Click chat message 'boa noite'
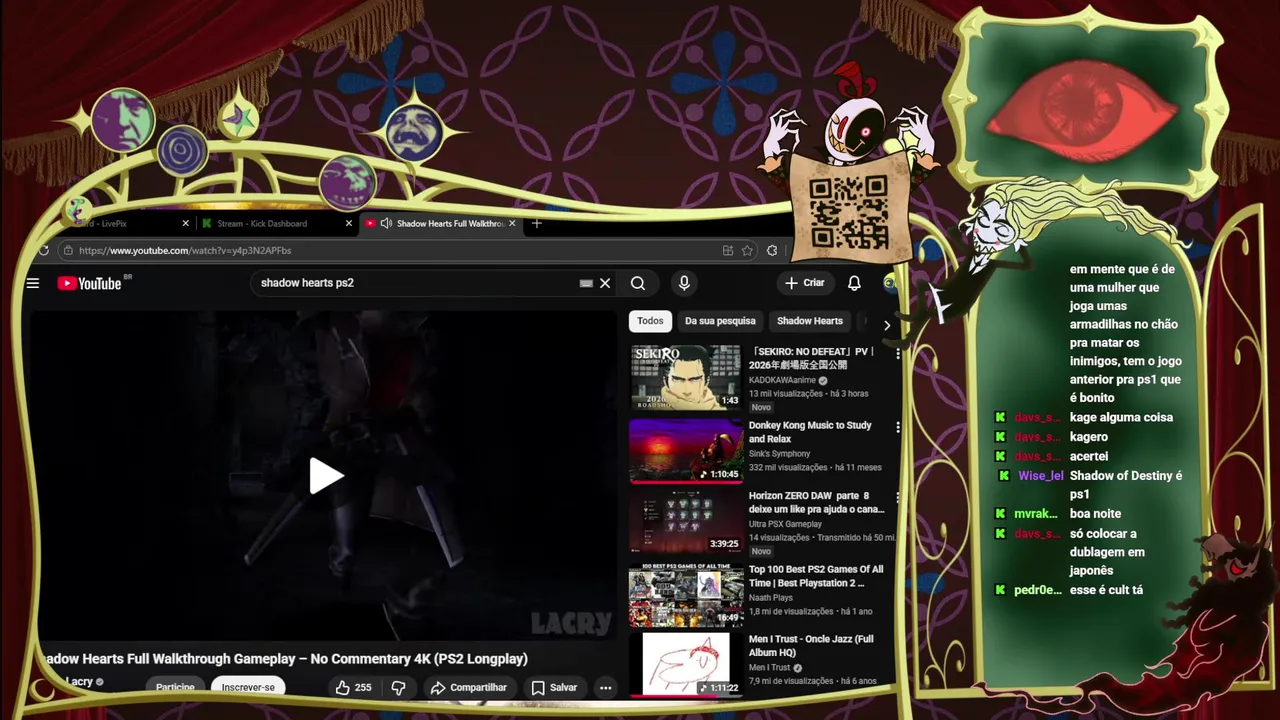This screenshot has height=720, width=1280. (1095, 514)
